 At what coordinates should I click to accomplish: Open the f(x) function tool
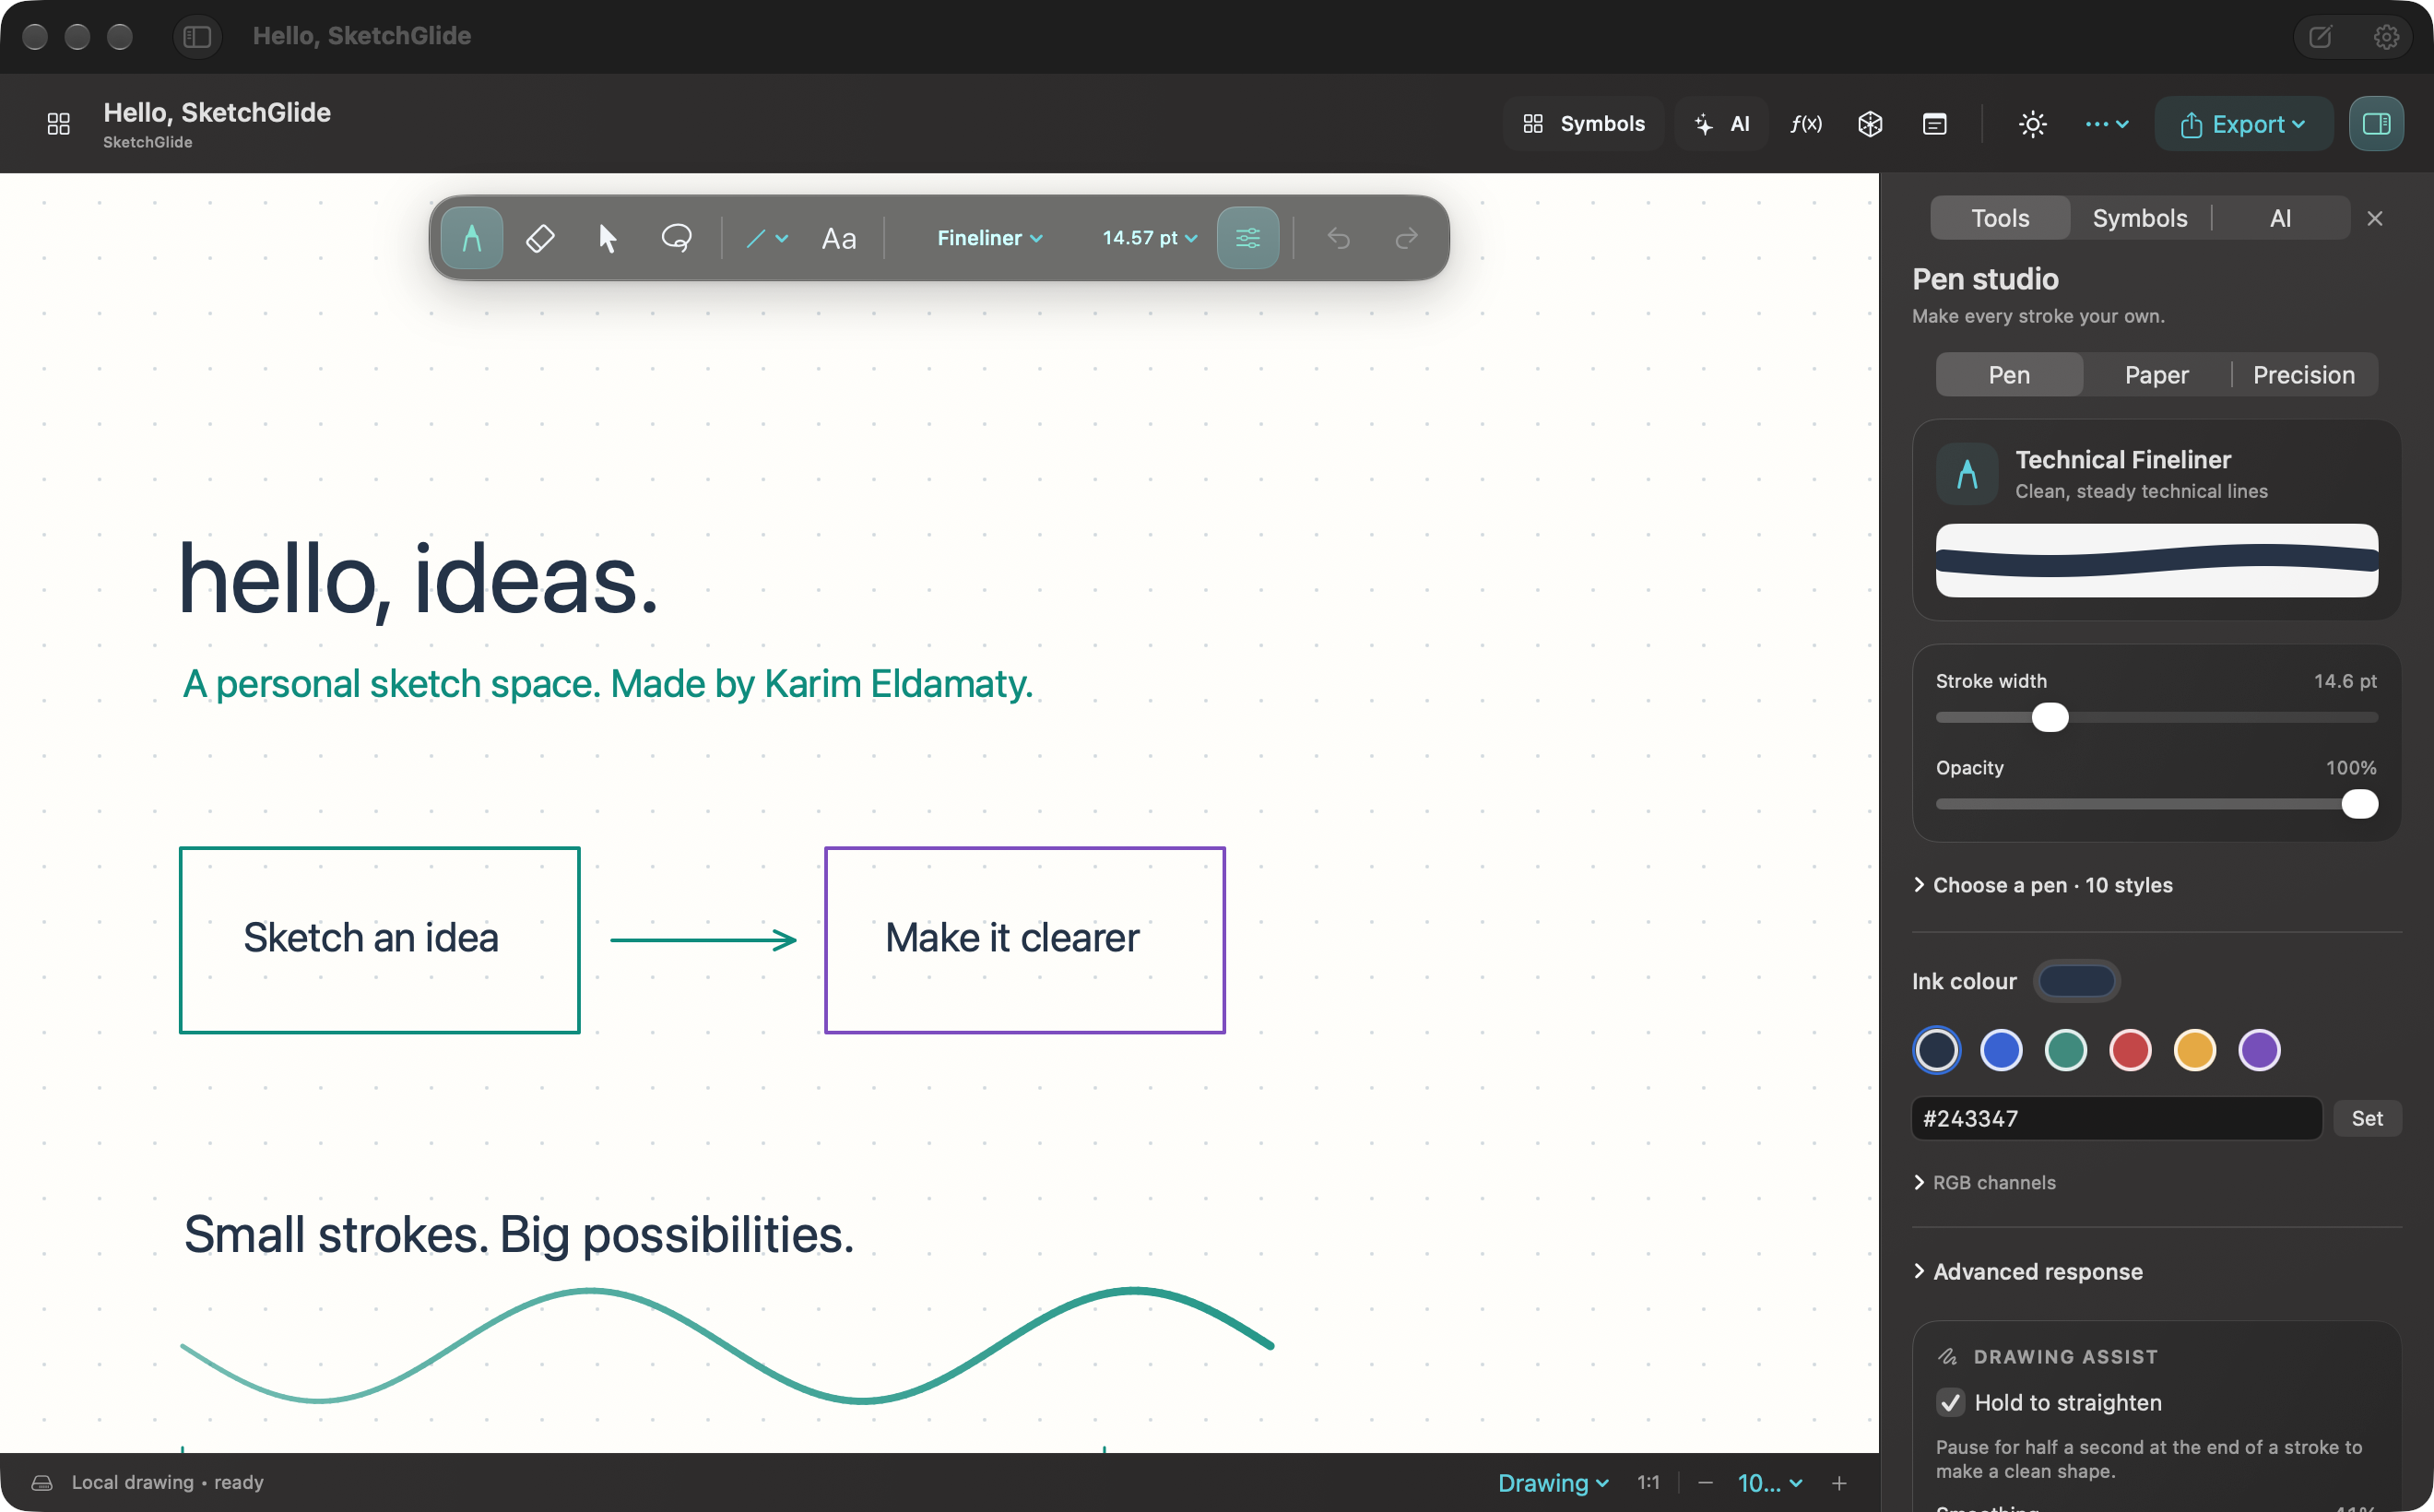pos(1805,124)
